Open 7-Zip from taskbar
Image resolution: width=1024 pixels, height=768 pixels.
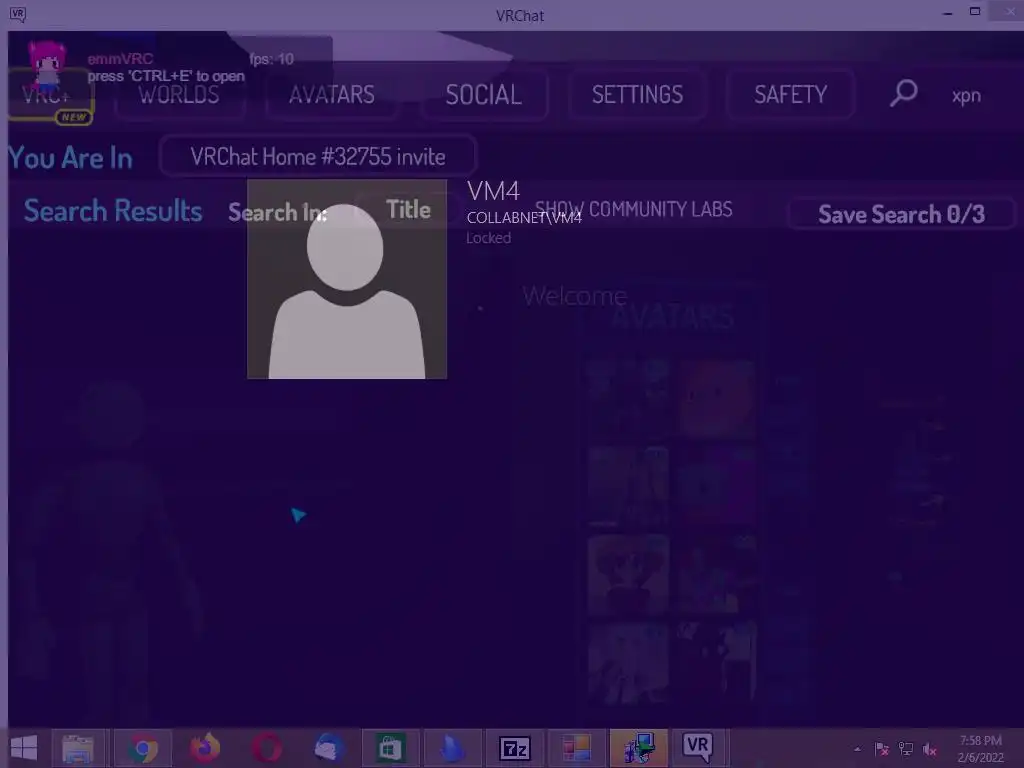click(x=514, y=748)
